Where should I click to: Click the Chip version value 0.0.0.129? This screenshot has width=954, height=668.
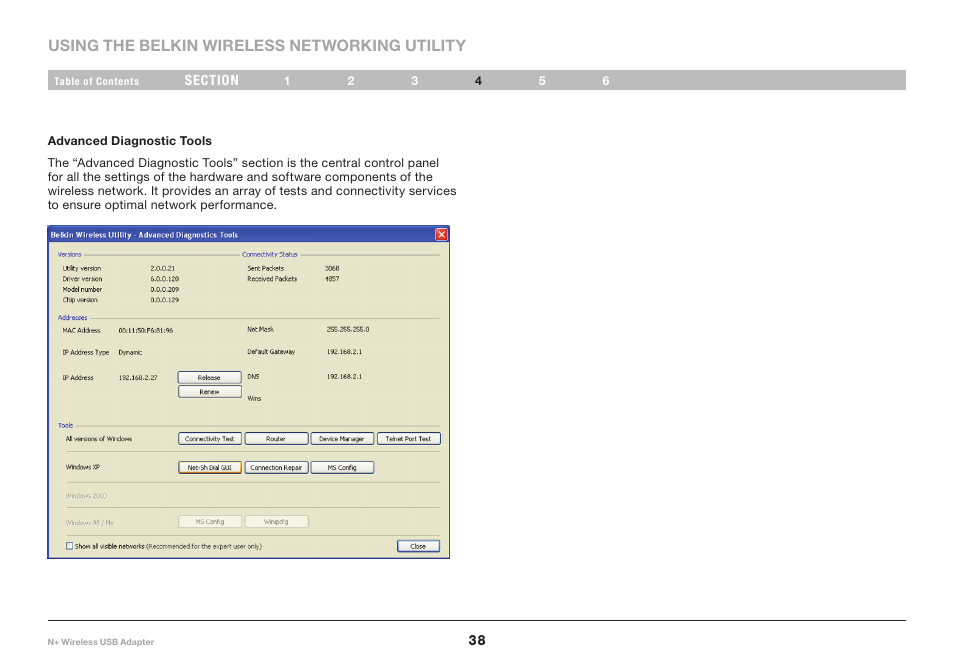[164, 300]
